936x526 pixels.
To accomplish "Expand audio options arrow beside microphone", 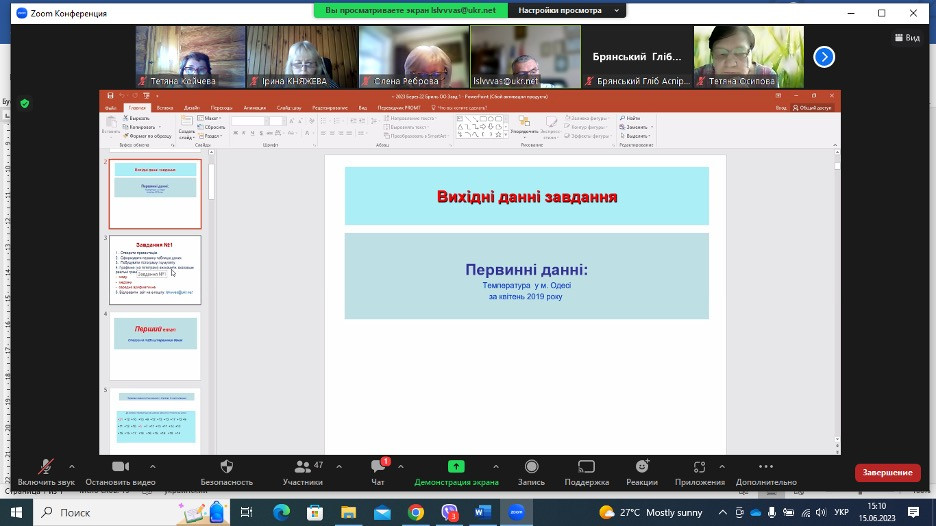I will [x=72, y=466].
